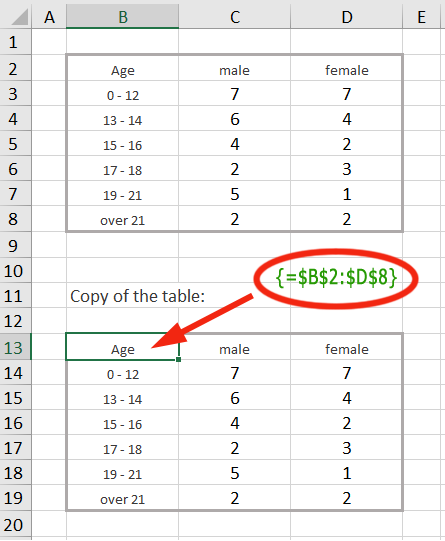Select row 13 header
Viewport: 445px width, 541px height.
coord(16,347)
